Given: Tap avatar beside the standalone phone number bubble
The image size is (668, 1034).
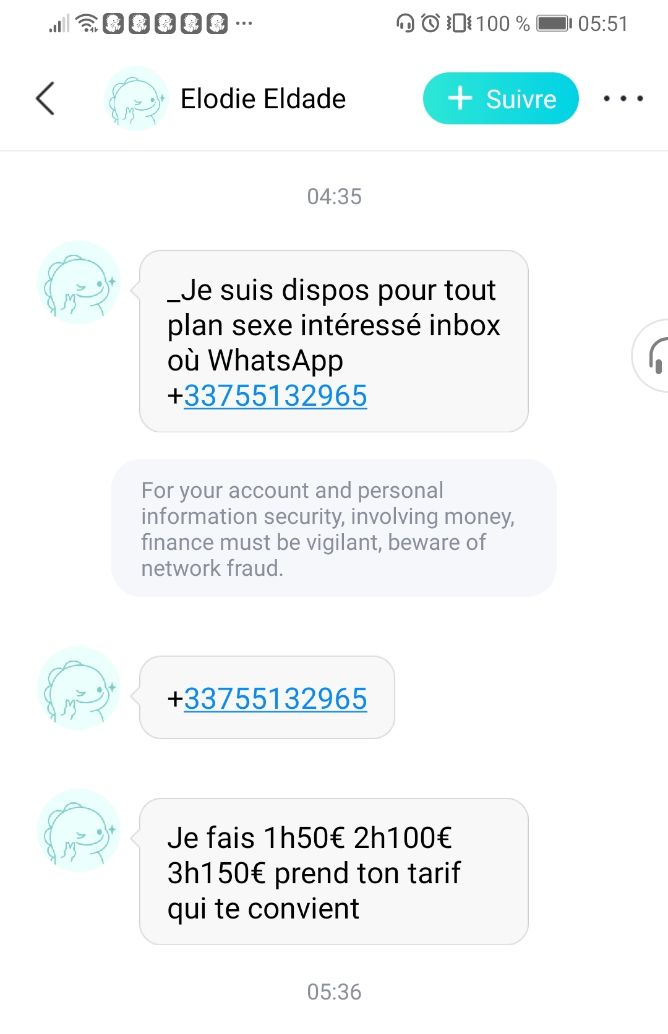Looking at the screenshot, I should (x=78, y=688).
